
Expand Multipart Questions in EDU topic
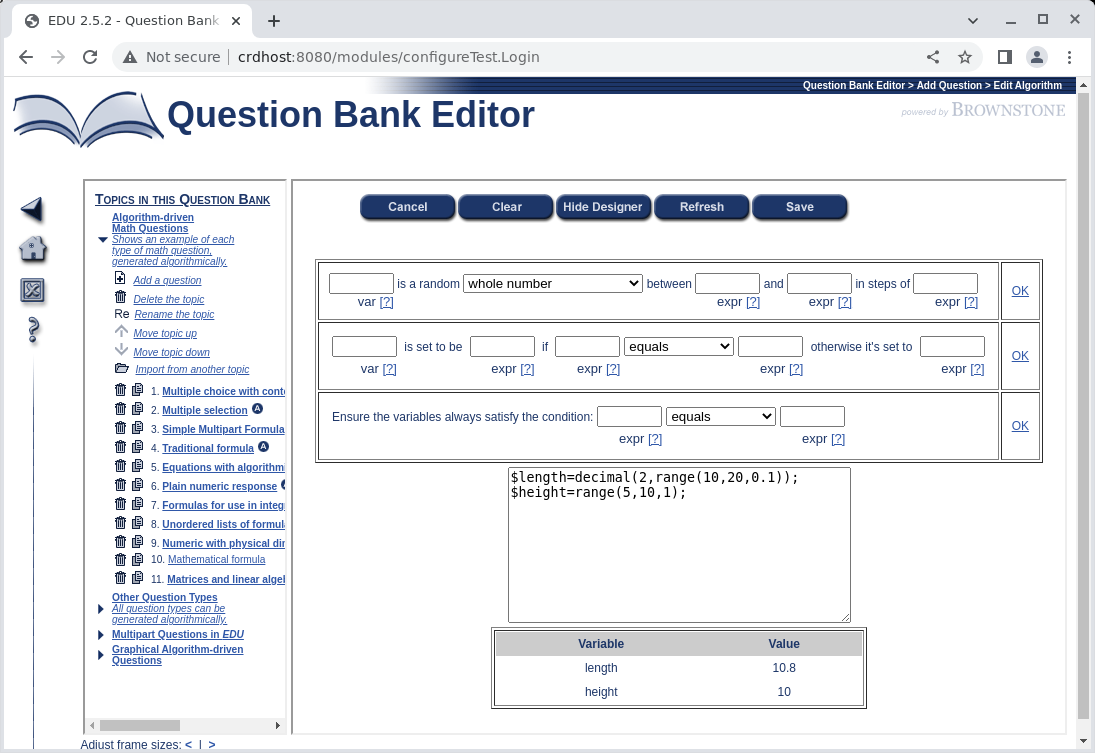pos(101,635)
